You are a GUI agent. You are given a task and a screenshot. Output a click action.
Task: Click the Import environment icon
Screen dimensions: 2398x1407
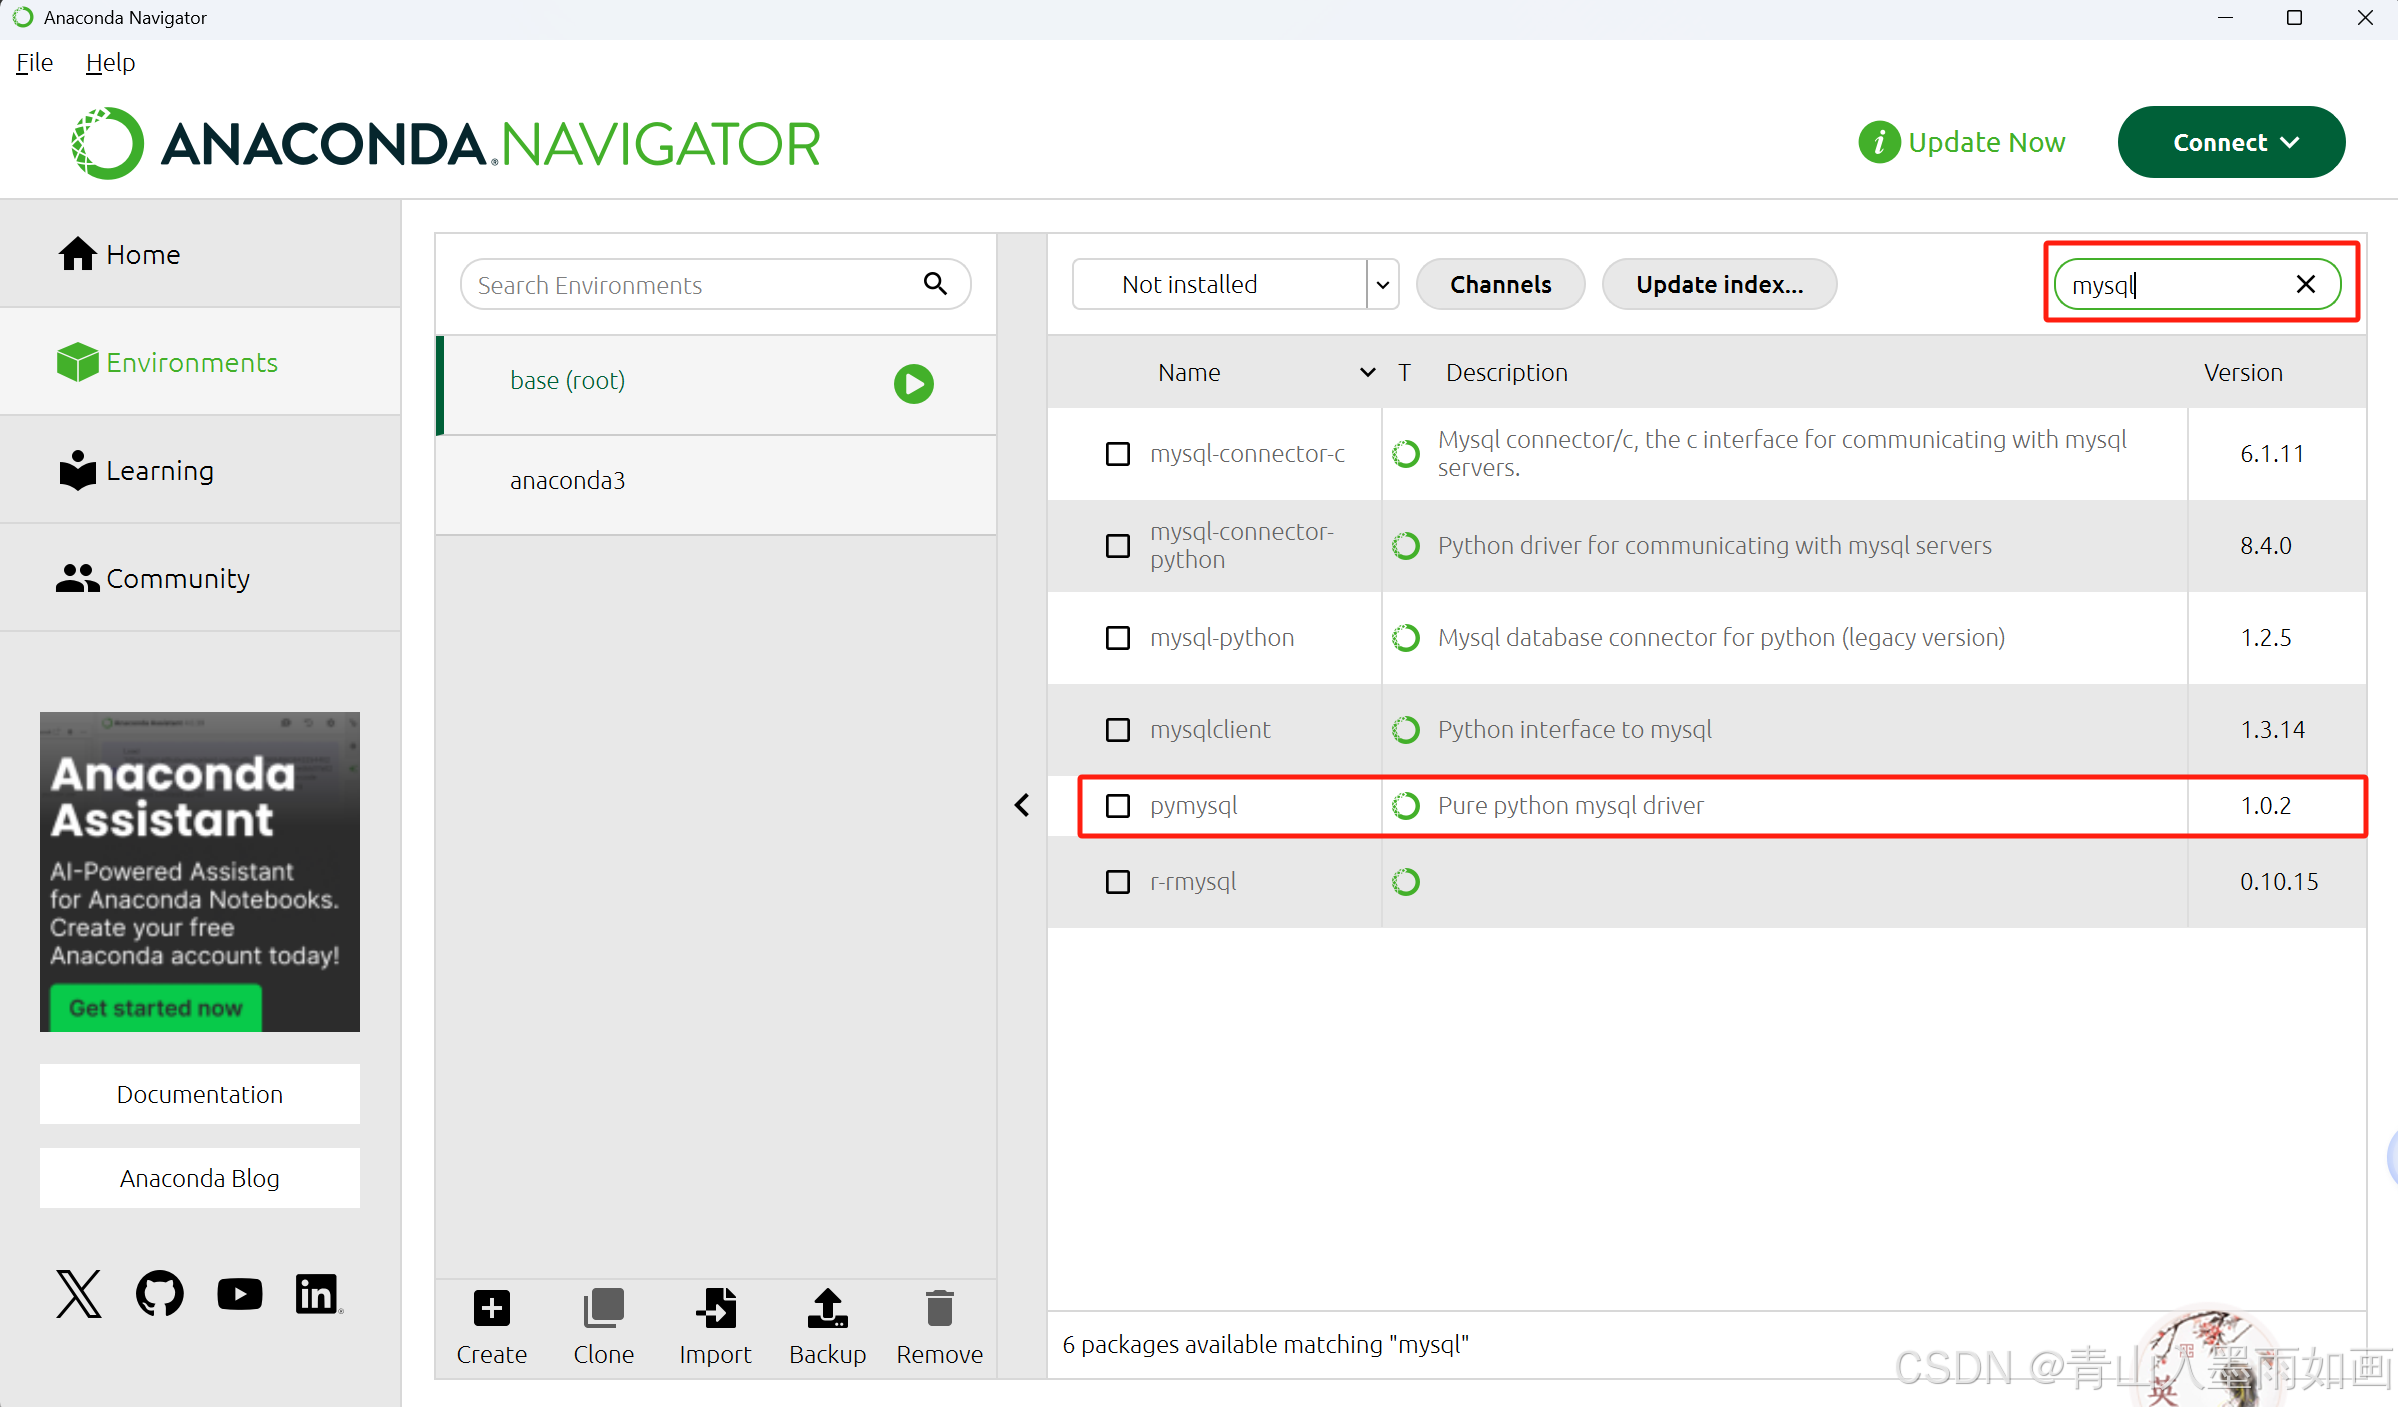click(x=715, y=1308)
